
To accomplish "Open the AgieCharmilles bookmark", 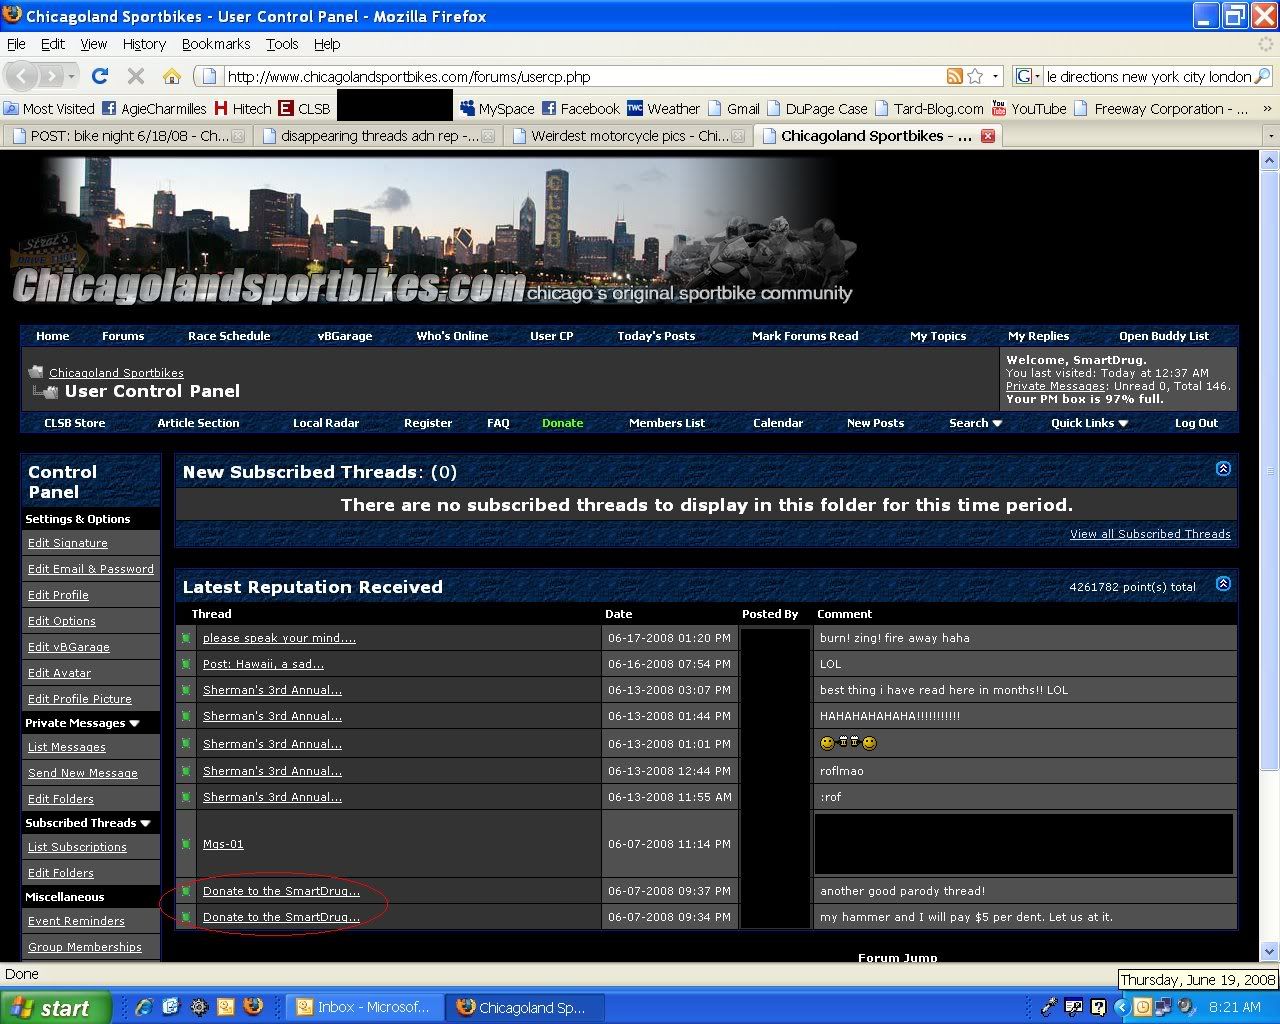I will click(154, 108).
